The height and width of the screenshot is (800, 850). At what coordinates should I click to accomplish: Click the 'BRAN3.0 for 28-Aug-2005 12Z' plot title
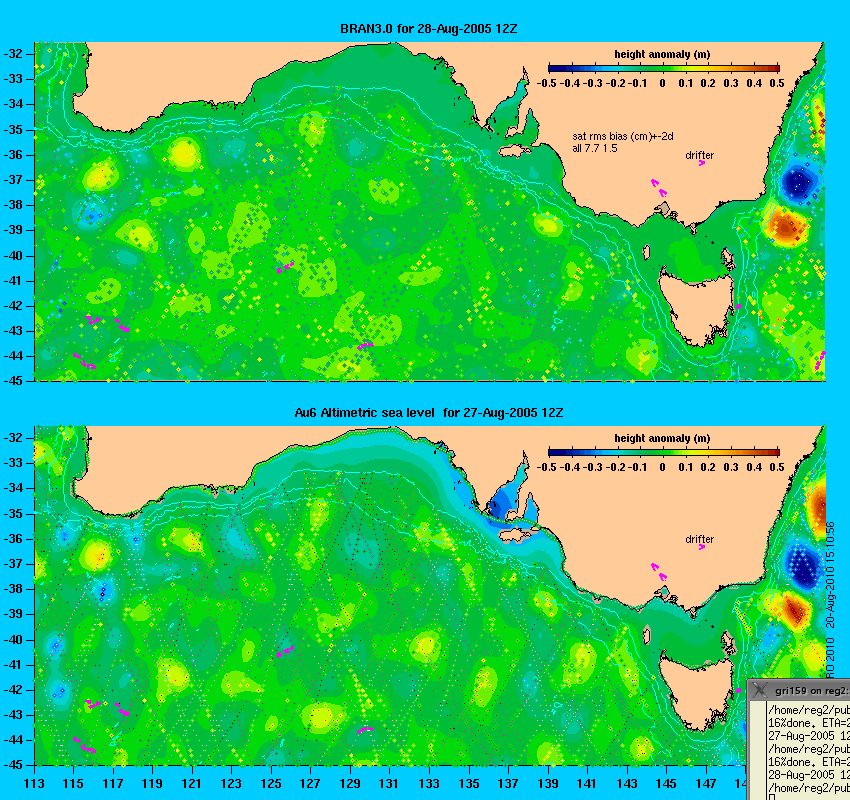(428, 29)
